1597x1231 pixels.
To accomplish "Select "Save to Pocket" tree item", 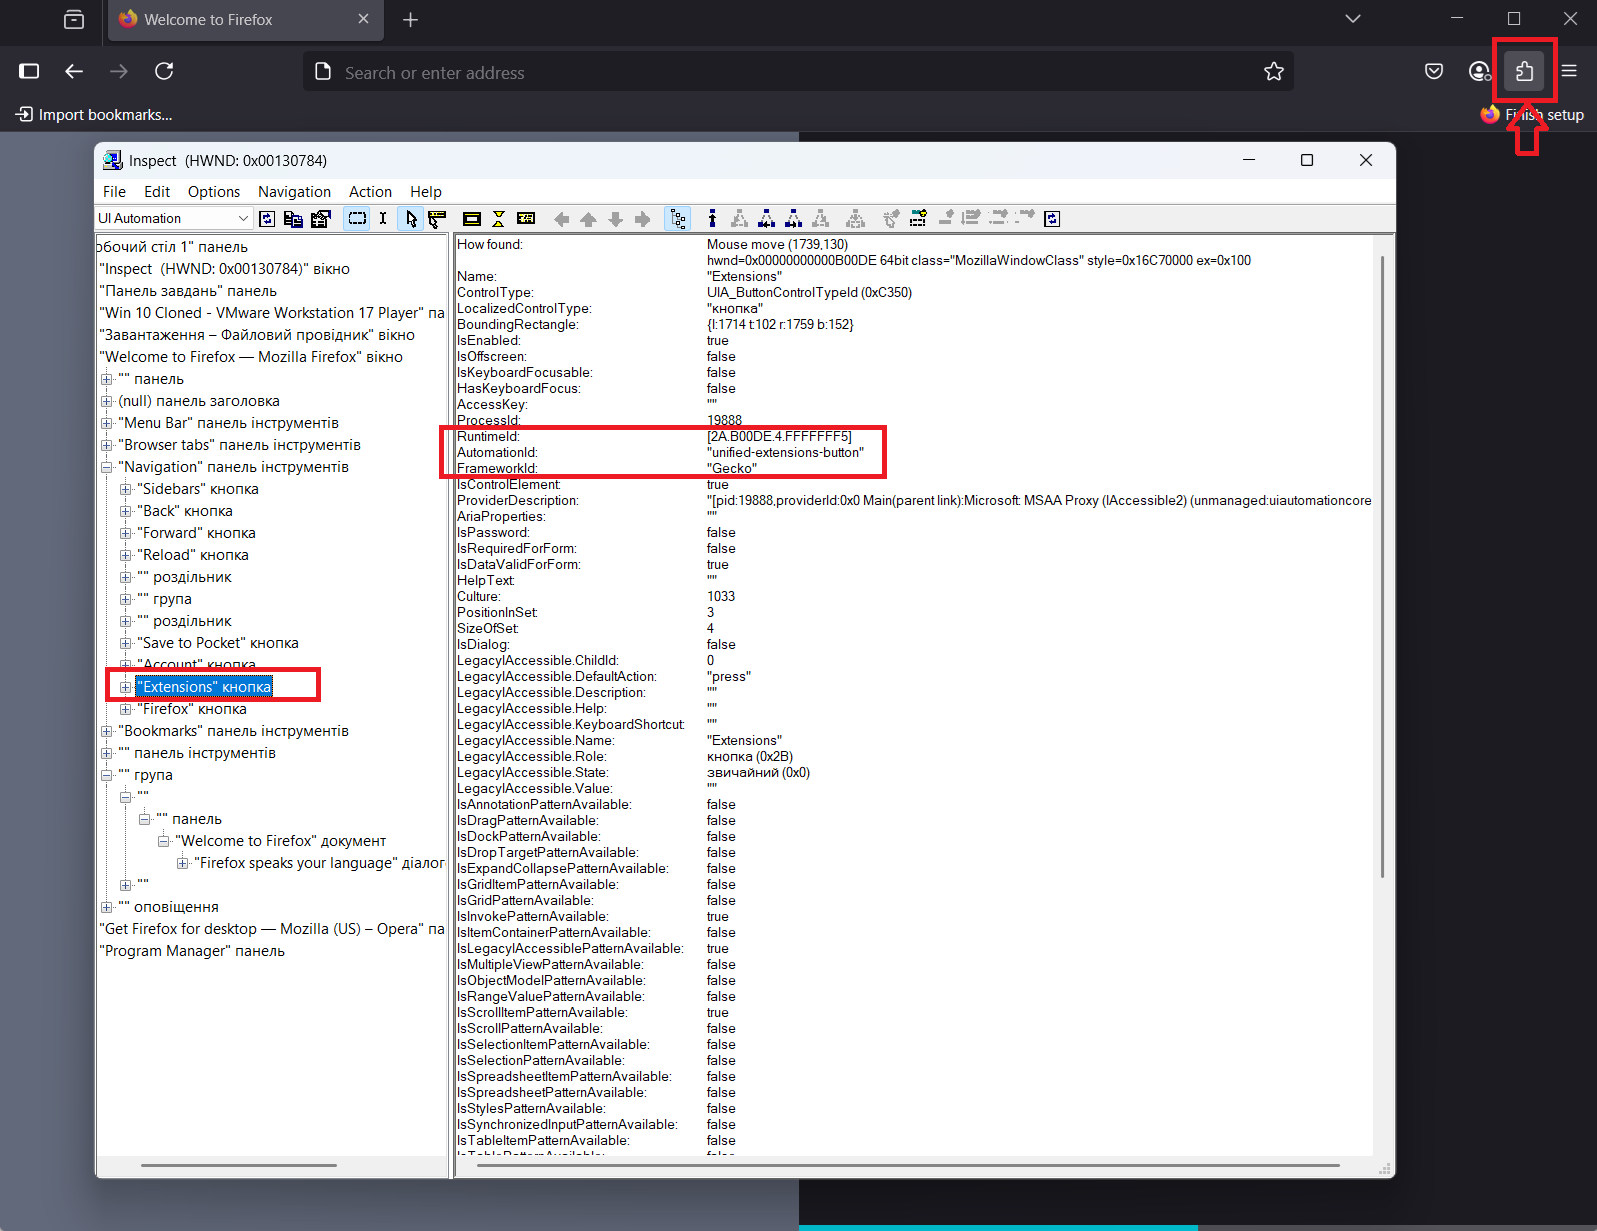I will [x=218, y=643].
